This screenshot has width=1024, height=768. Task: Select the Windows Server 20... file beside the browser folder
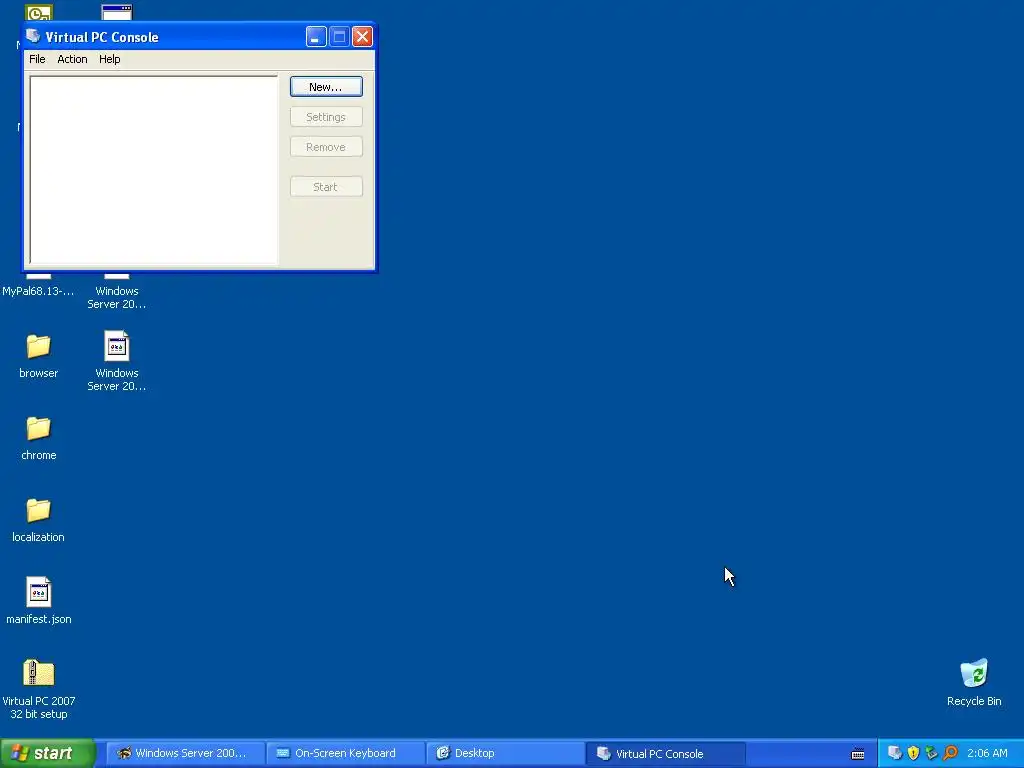[x=117, y=346]
